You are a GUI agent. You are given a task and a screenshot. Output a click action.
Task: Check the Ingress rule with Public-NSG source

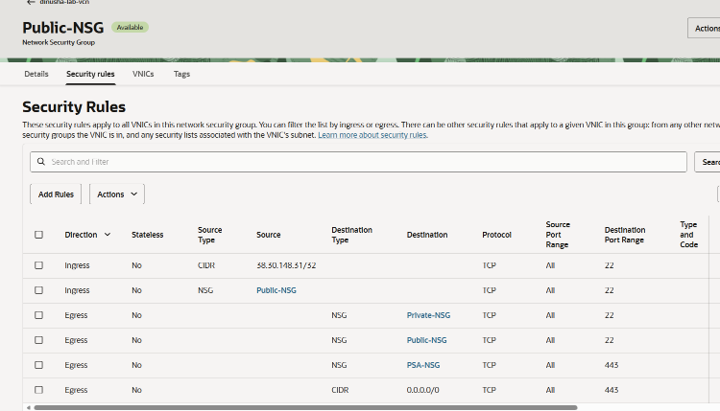click(x=39, y=290)
